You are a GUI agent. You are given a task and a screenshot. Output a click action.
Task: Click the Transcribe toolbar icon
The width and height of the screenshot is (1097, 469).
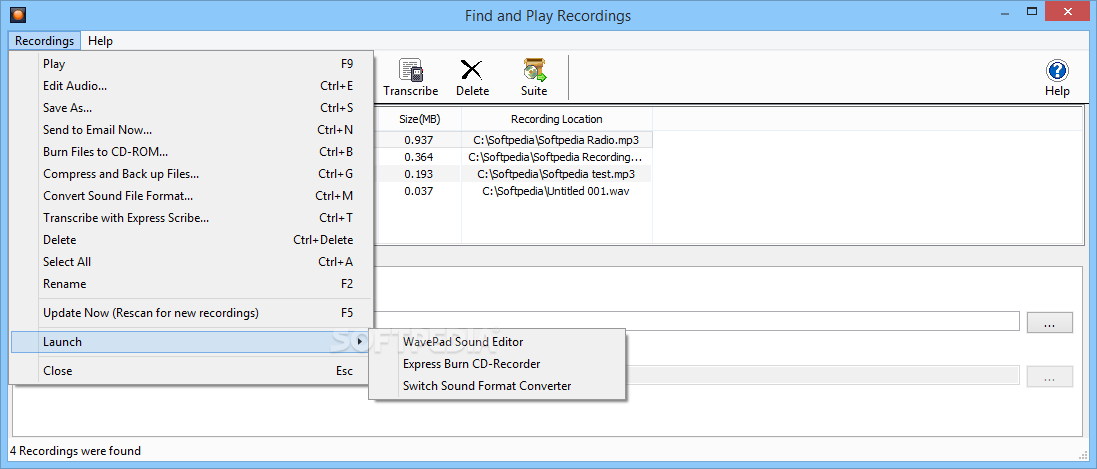click(x=411, y=77)
